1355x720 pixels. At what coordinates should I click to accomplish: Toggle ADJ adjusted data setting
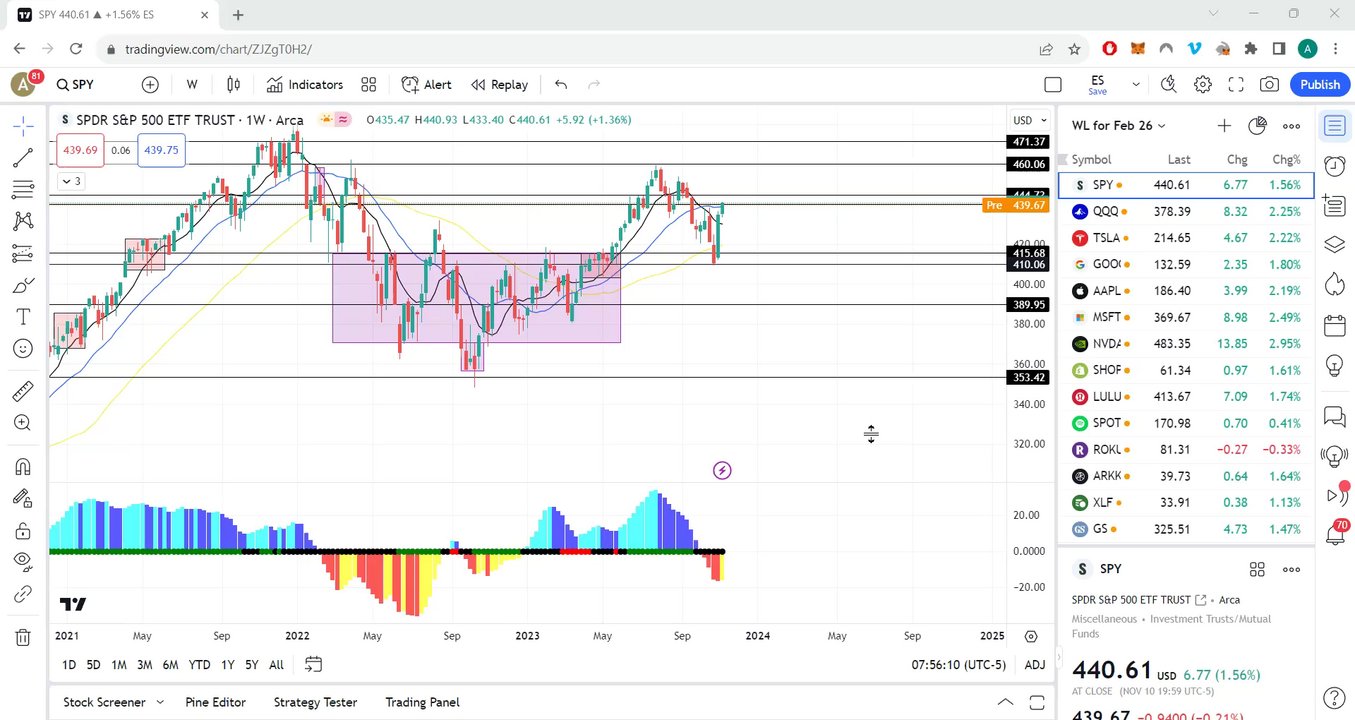pyautogui.click(x=1035, y=665)
